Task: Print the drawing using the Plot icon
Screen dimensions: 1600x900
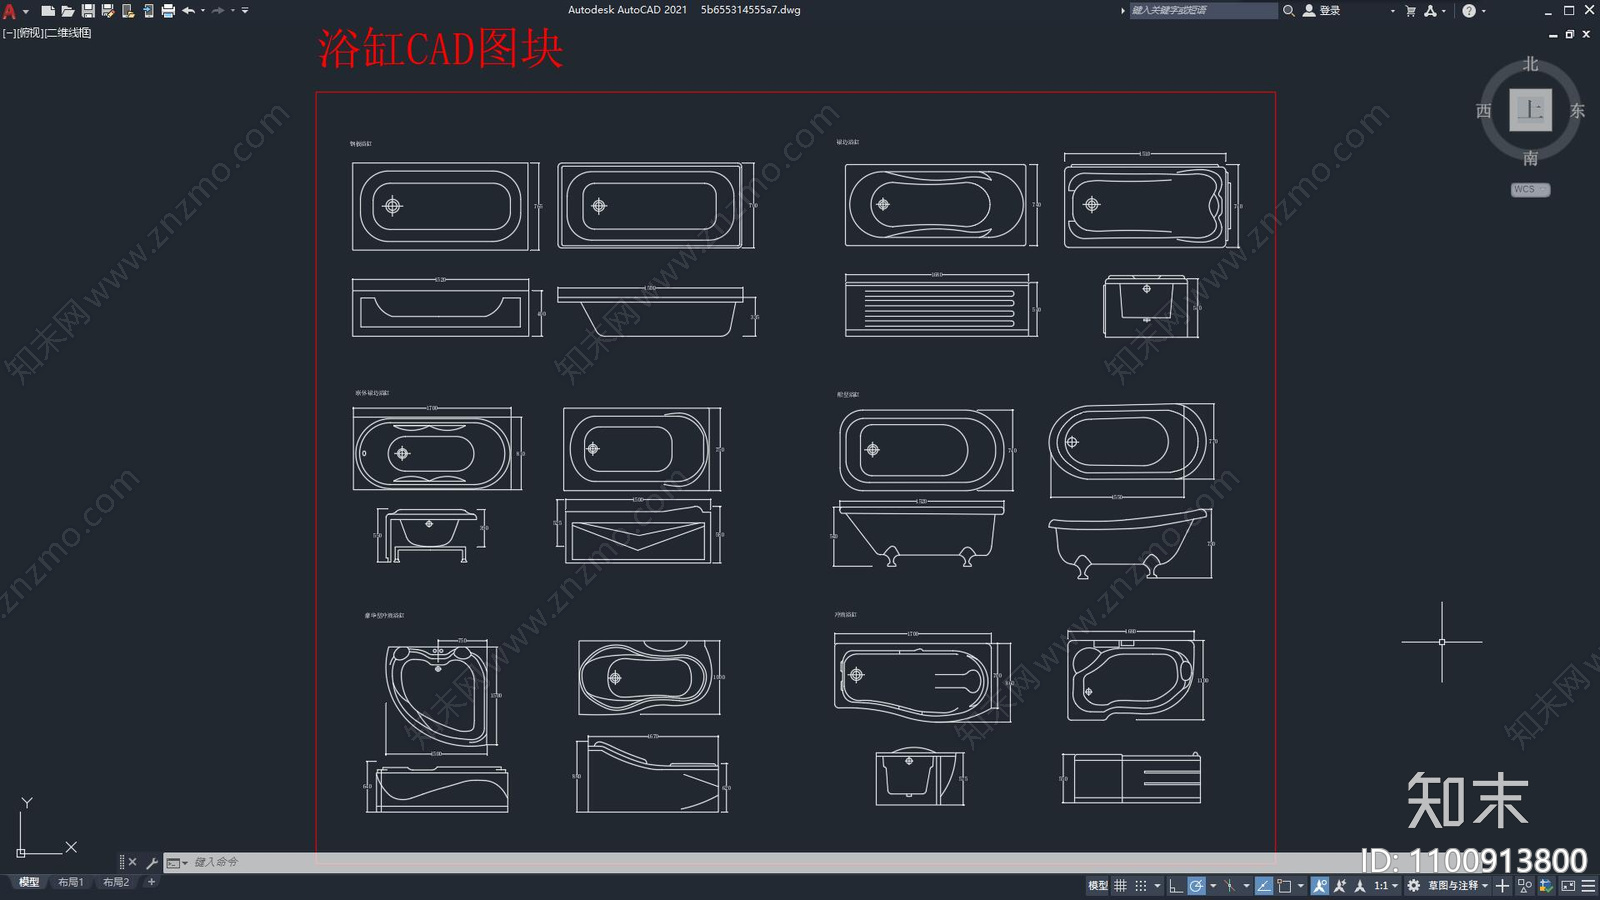Action: (168, 11)
